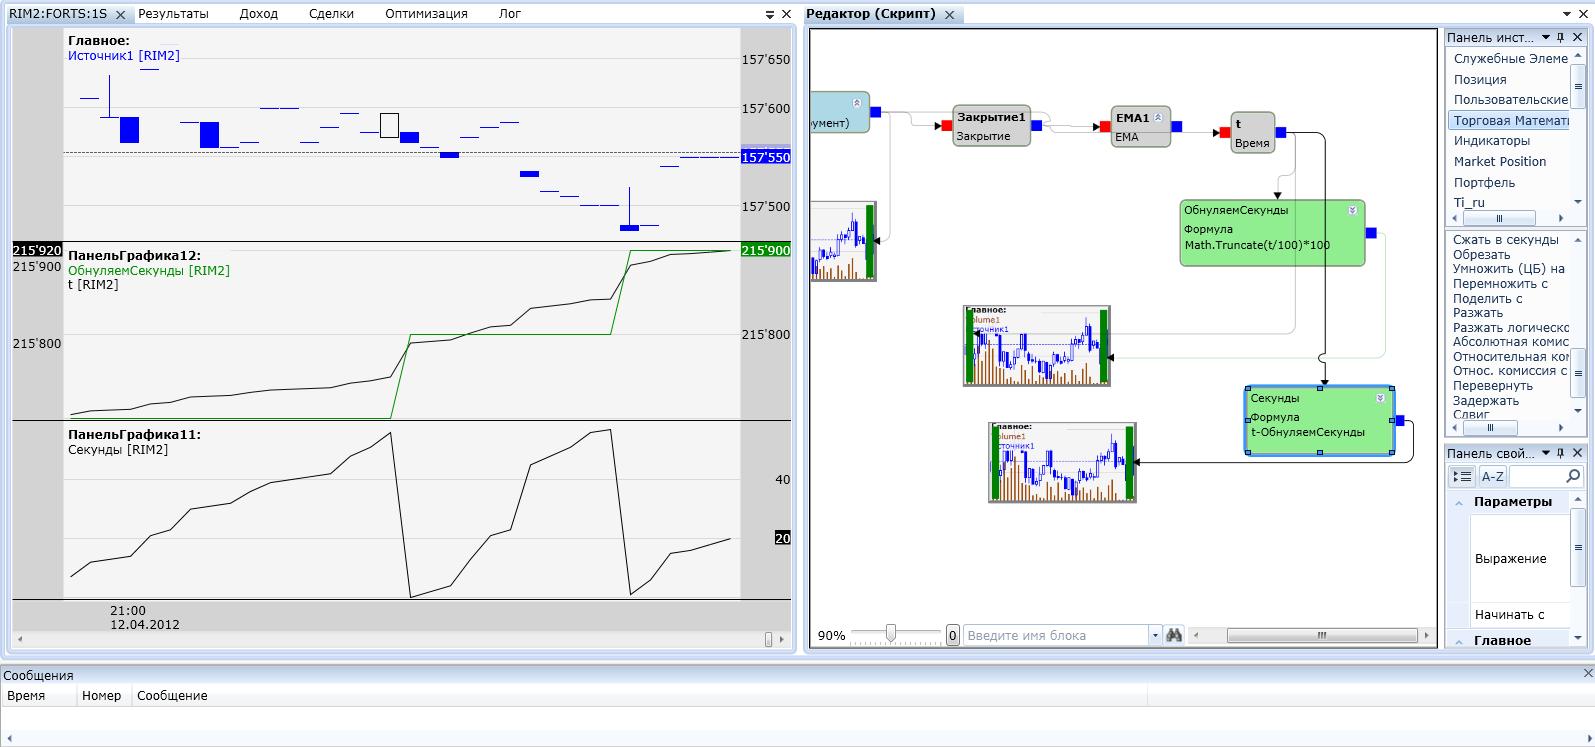Close the Панель инструментов panel
This screenshot has width=1595, height=747.
point(1577,37)
